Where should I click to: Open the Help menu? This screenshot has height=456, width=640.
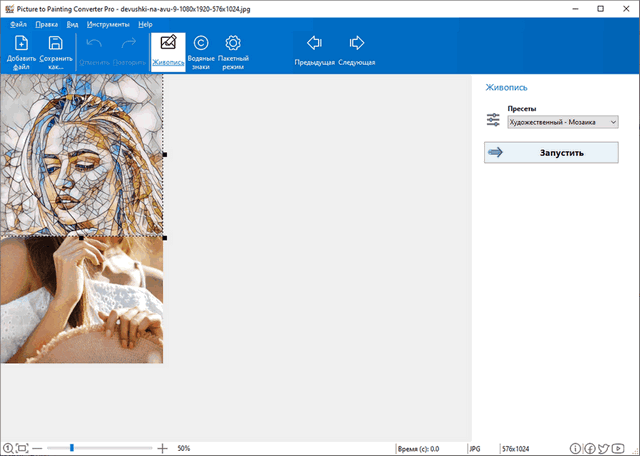146,22
